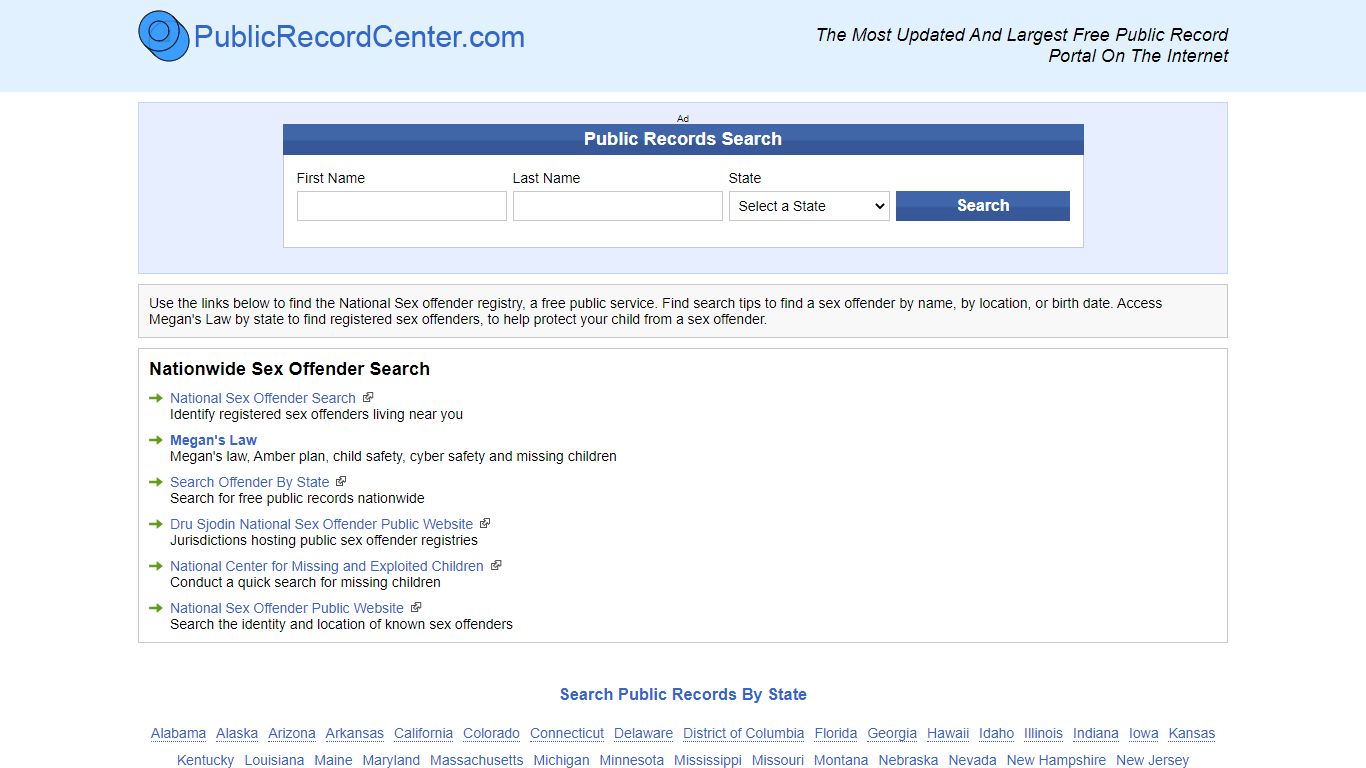Click the Search Public Records By State heading
This screenshot has height=768, width=1366.
[x=683, y=694]
